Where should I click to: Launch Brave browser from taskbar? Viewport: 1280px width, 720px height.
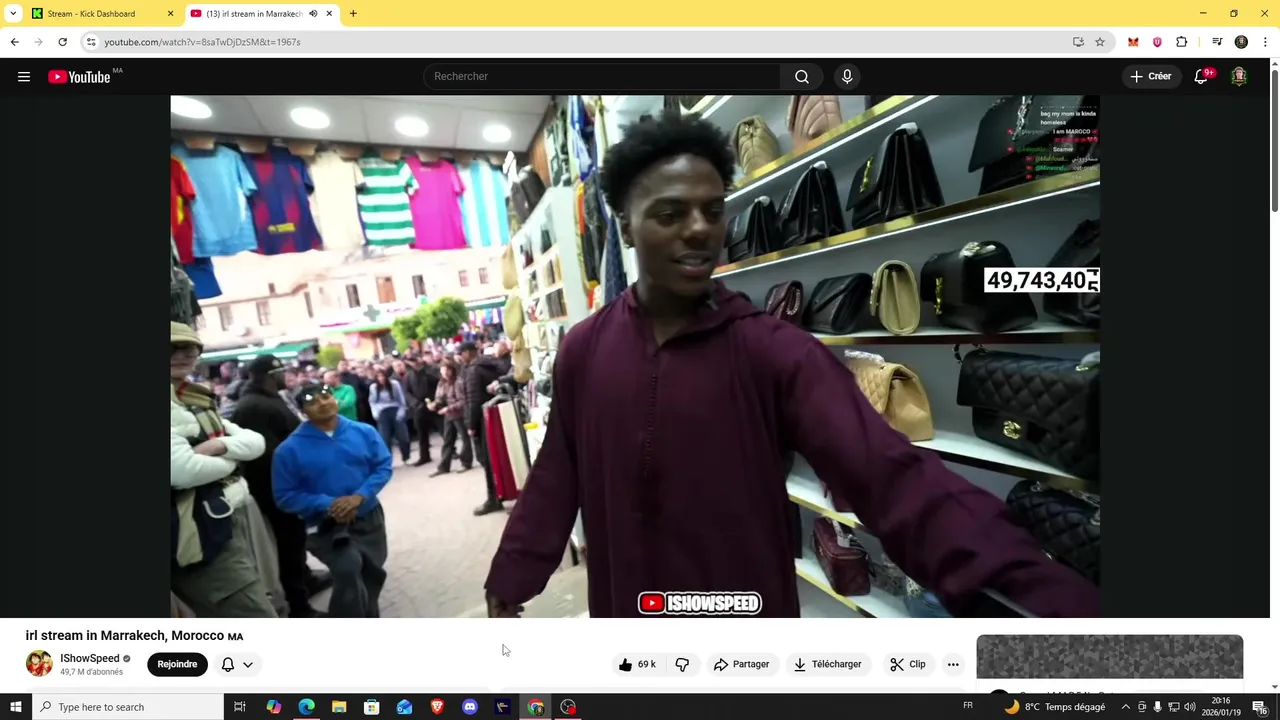[x=437, y=707]
